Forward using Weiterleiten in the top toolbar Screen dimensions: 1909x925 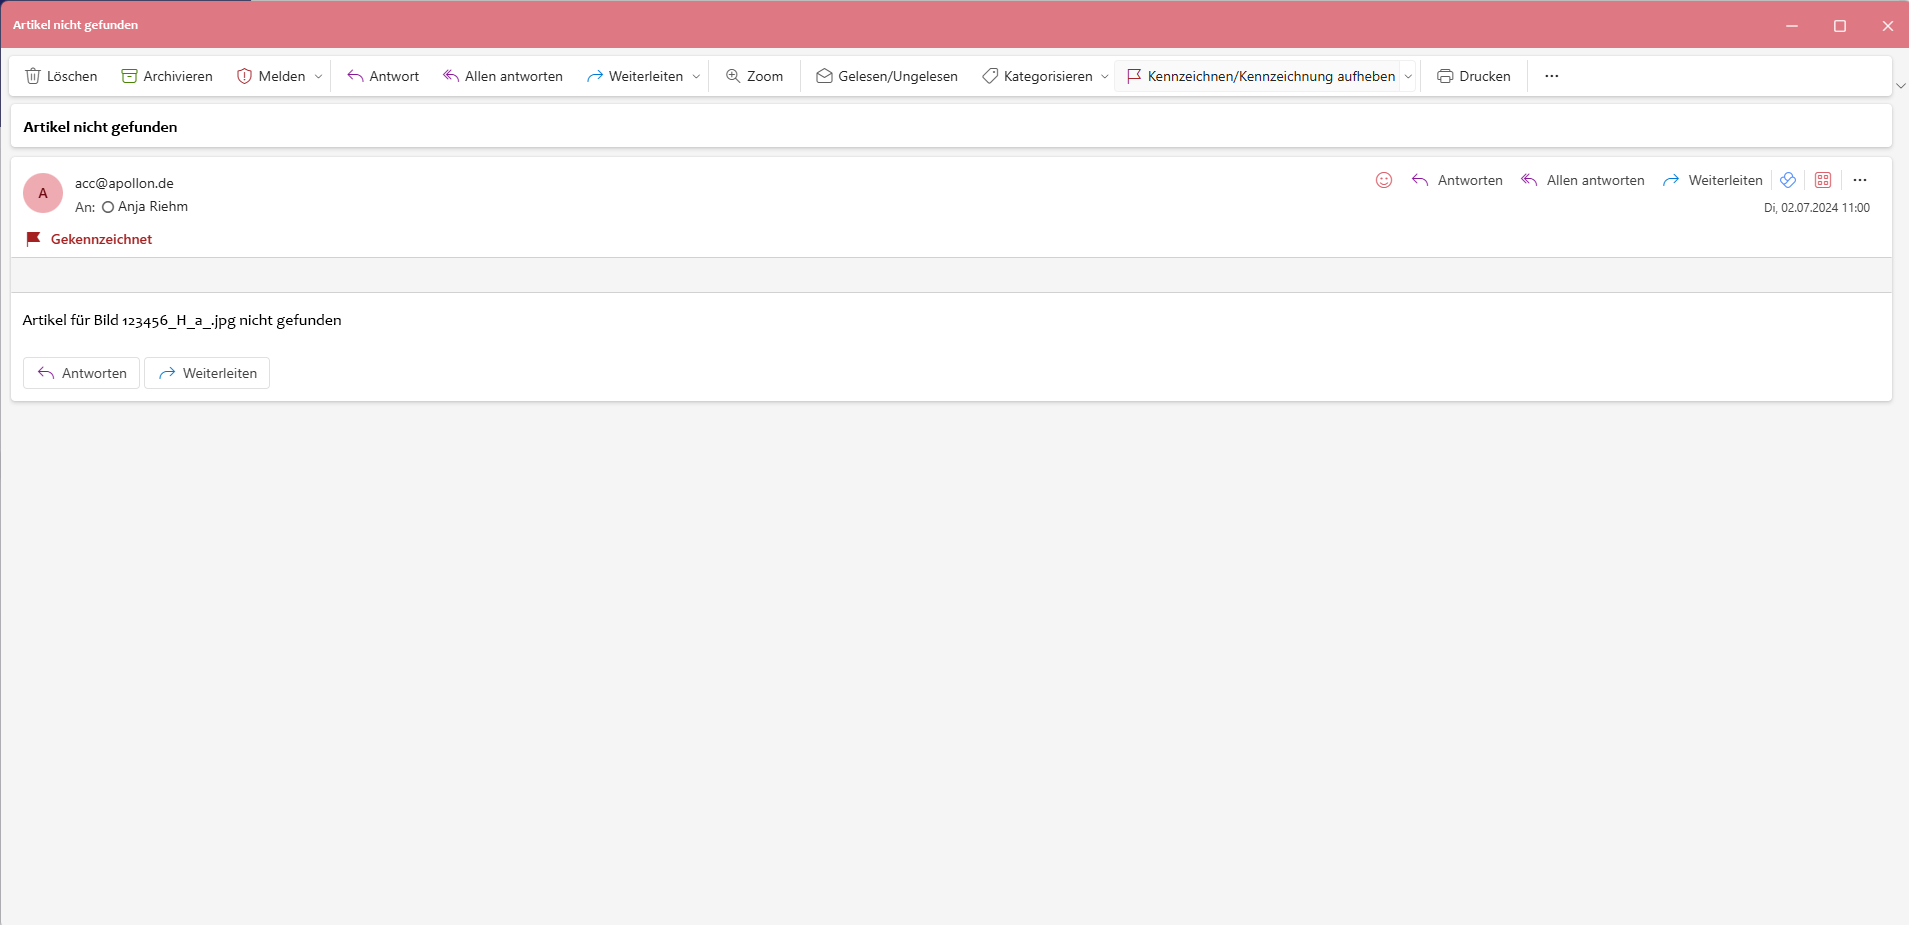[x=635, y=76]
